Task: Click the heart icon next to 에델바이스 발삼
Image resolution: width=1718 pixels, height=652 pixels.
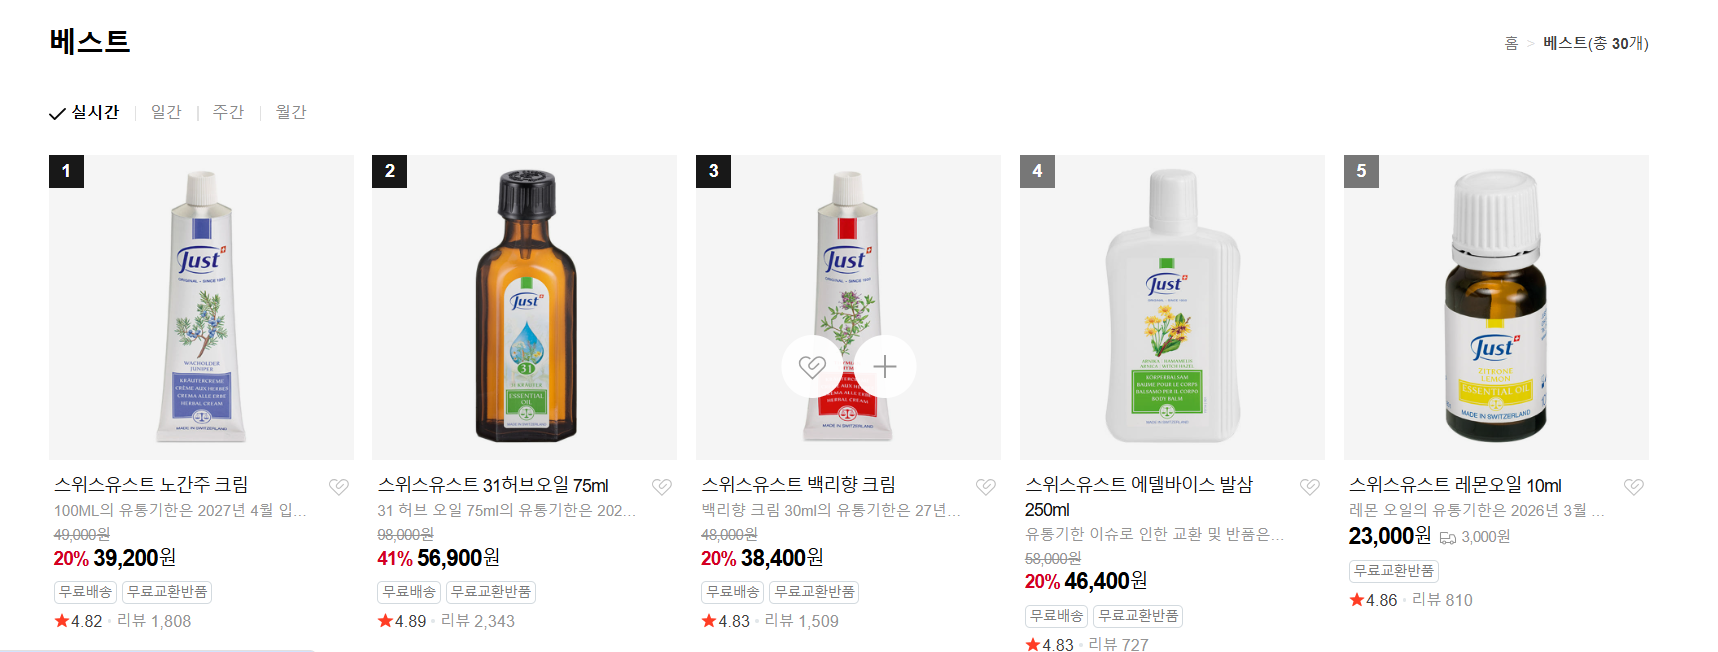Action: point(1310,487)
